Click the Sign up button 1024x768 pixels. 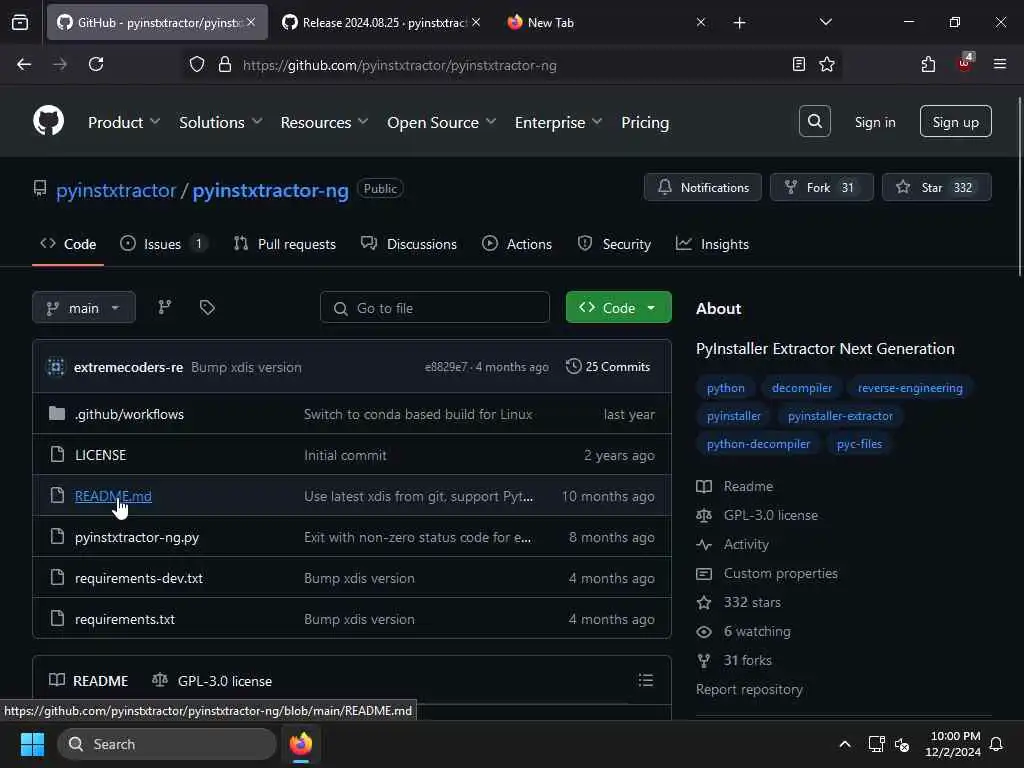click(x=955, y=121)
